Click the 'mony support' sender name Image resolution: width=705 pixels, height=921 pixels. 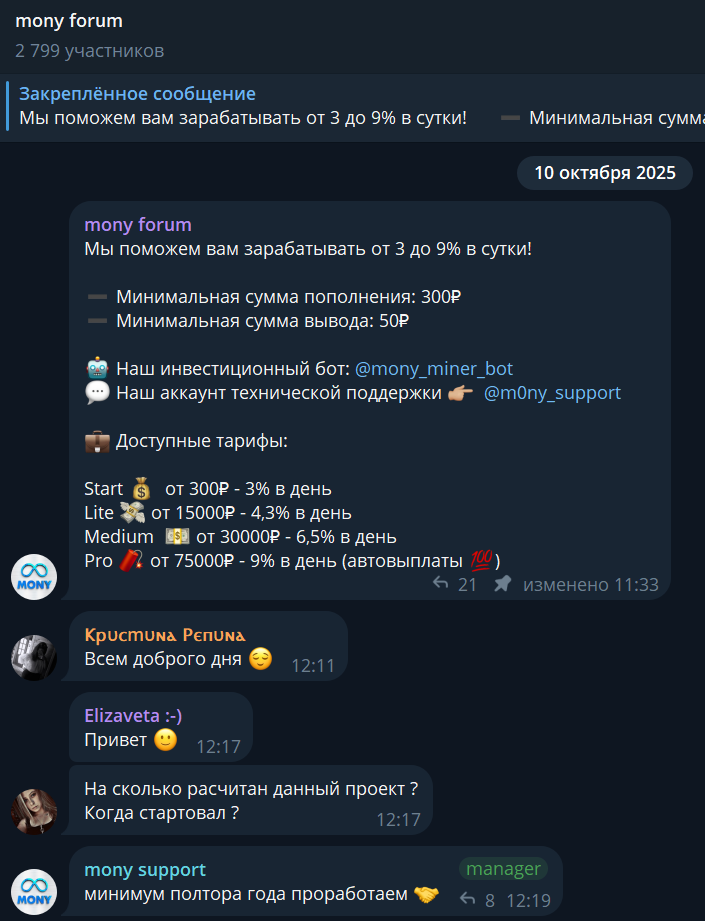[145, 870]
